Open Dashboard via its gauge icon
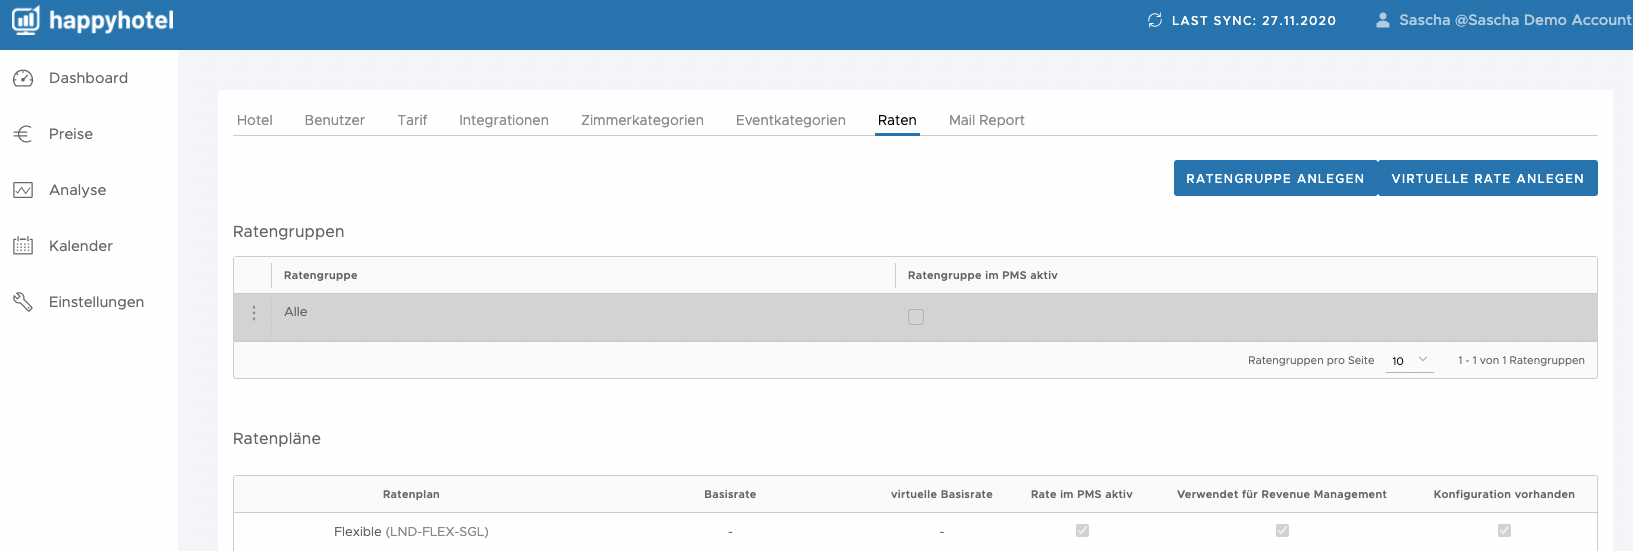The image size is (1633, 551). (23, 78)
